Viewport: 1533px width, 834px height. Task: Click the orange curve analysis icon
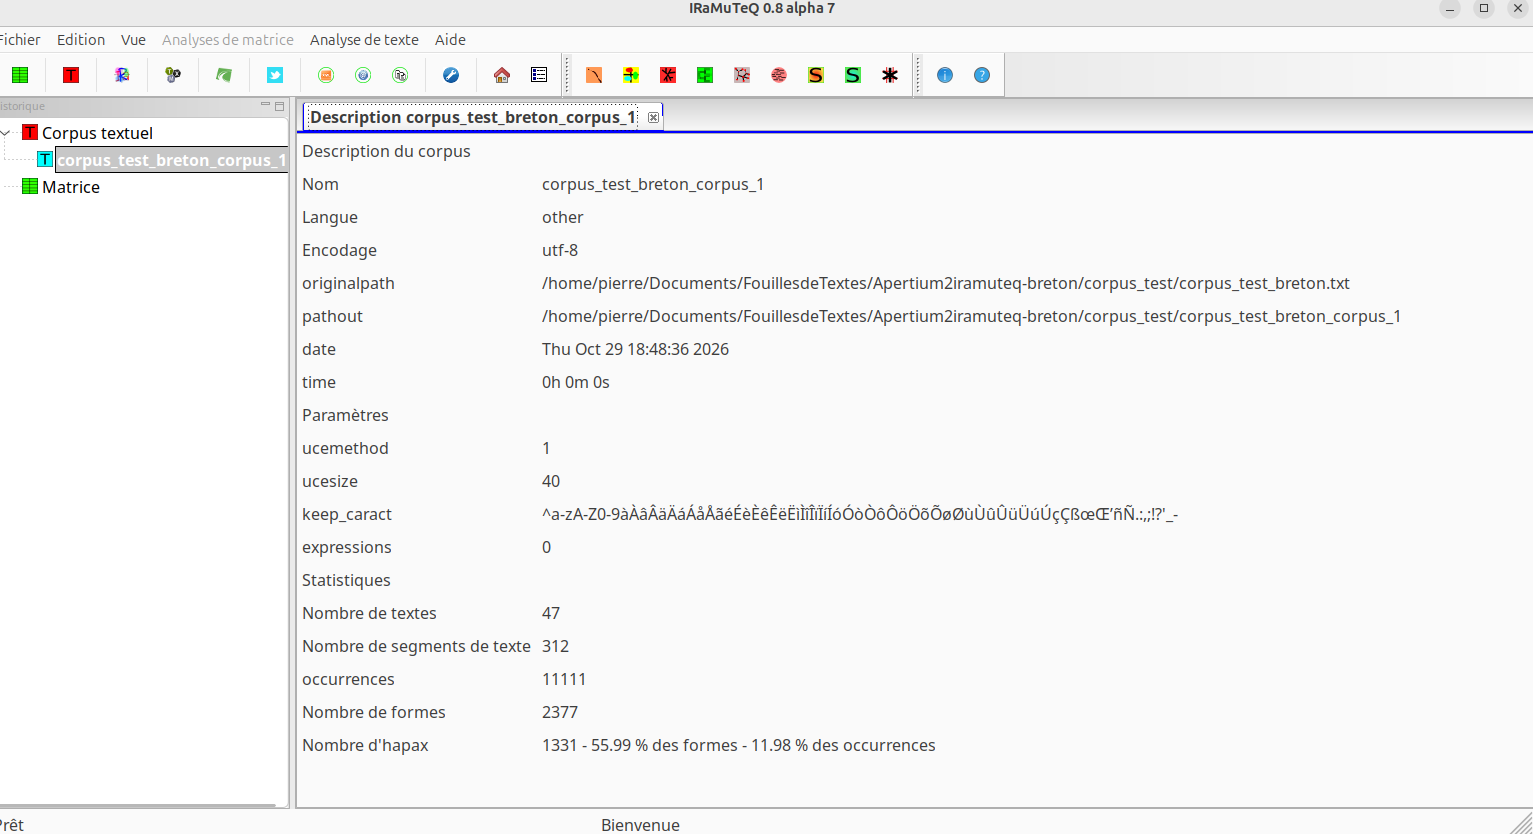pos(594,75)
